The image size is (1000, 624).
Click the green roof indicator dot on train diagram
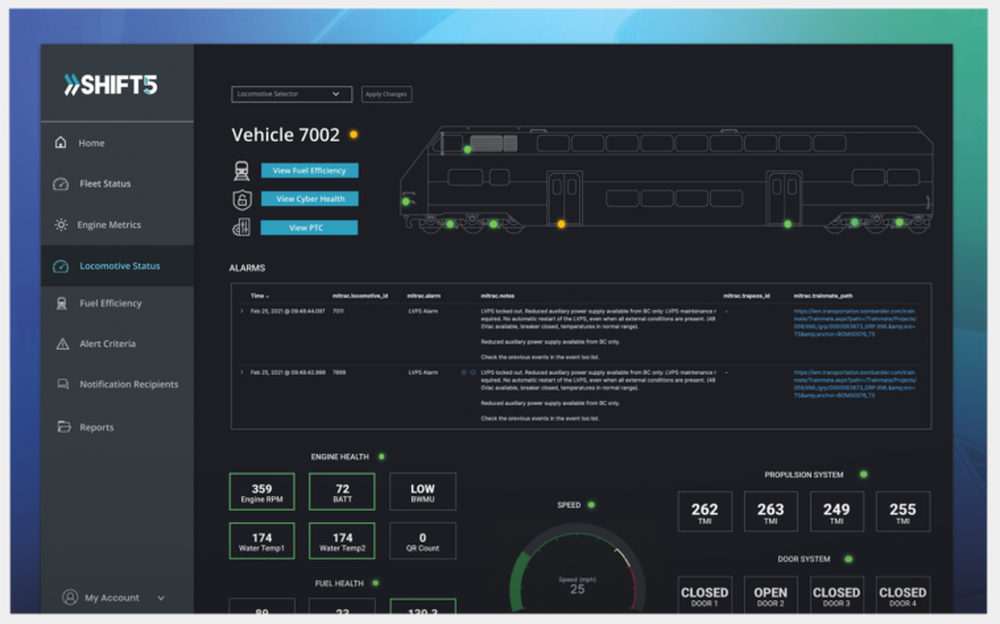467,149
